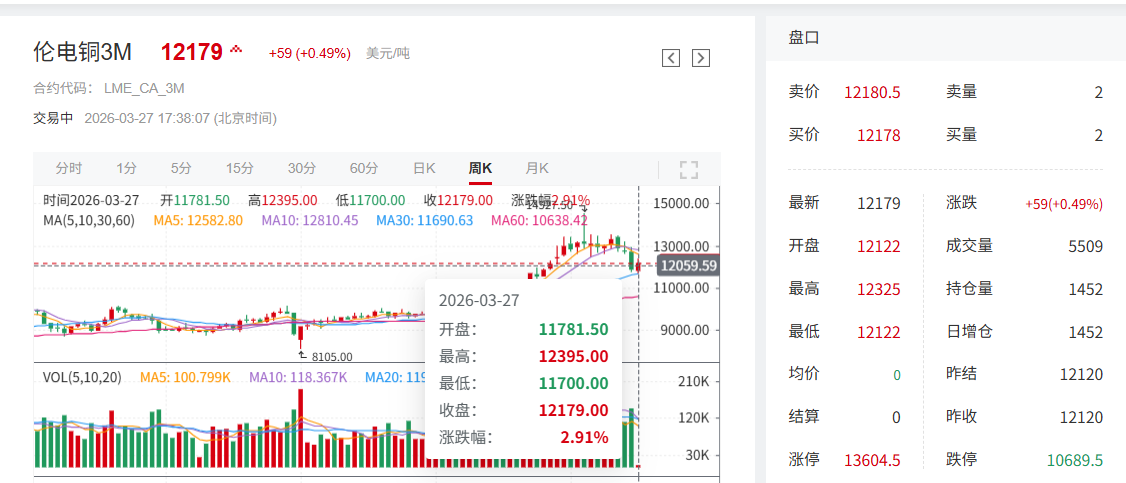Click the MA60: 10638.42 legend label
Screen dimensions: 1126x483
538,220
